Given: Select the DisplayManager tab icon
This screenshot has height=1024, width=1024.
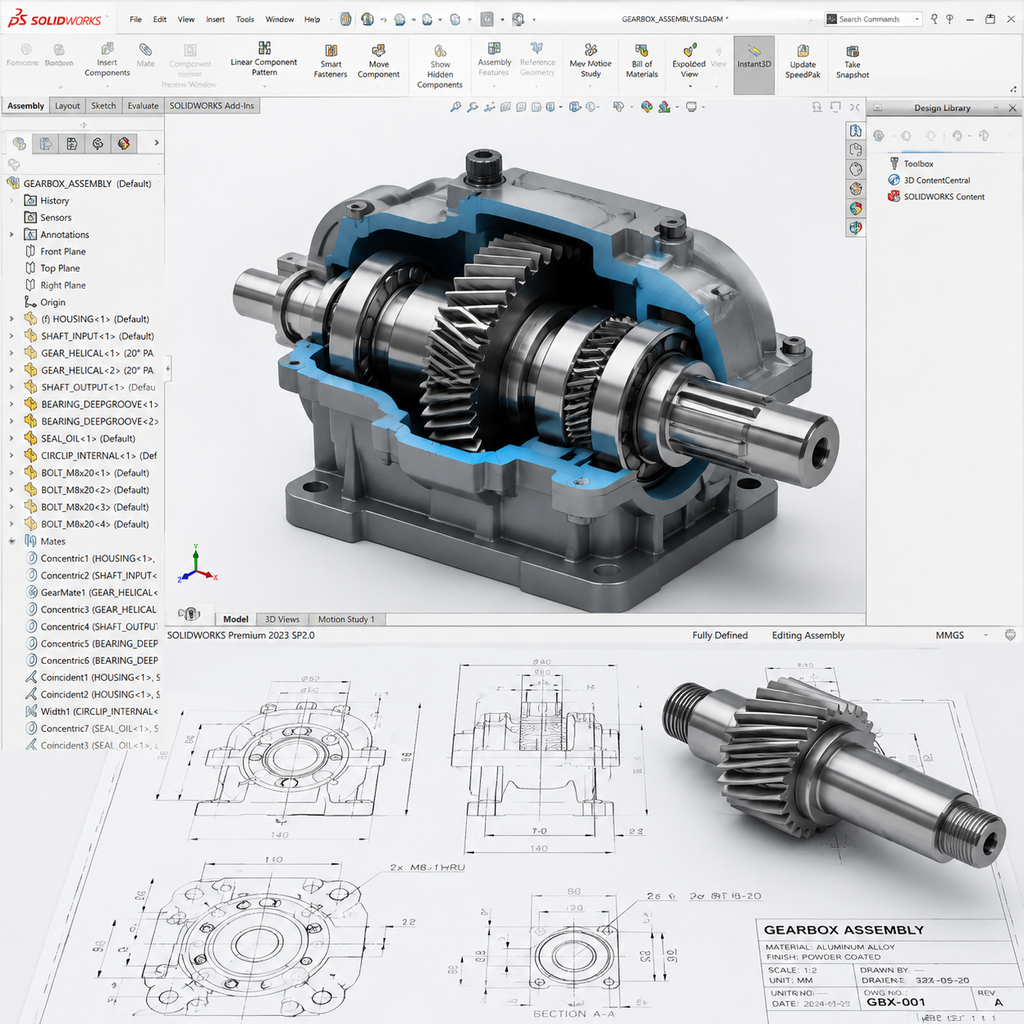Looking at the screenshot, I should (124, 143).
